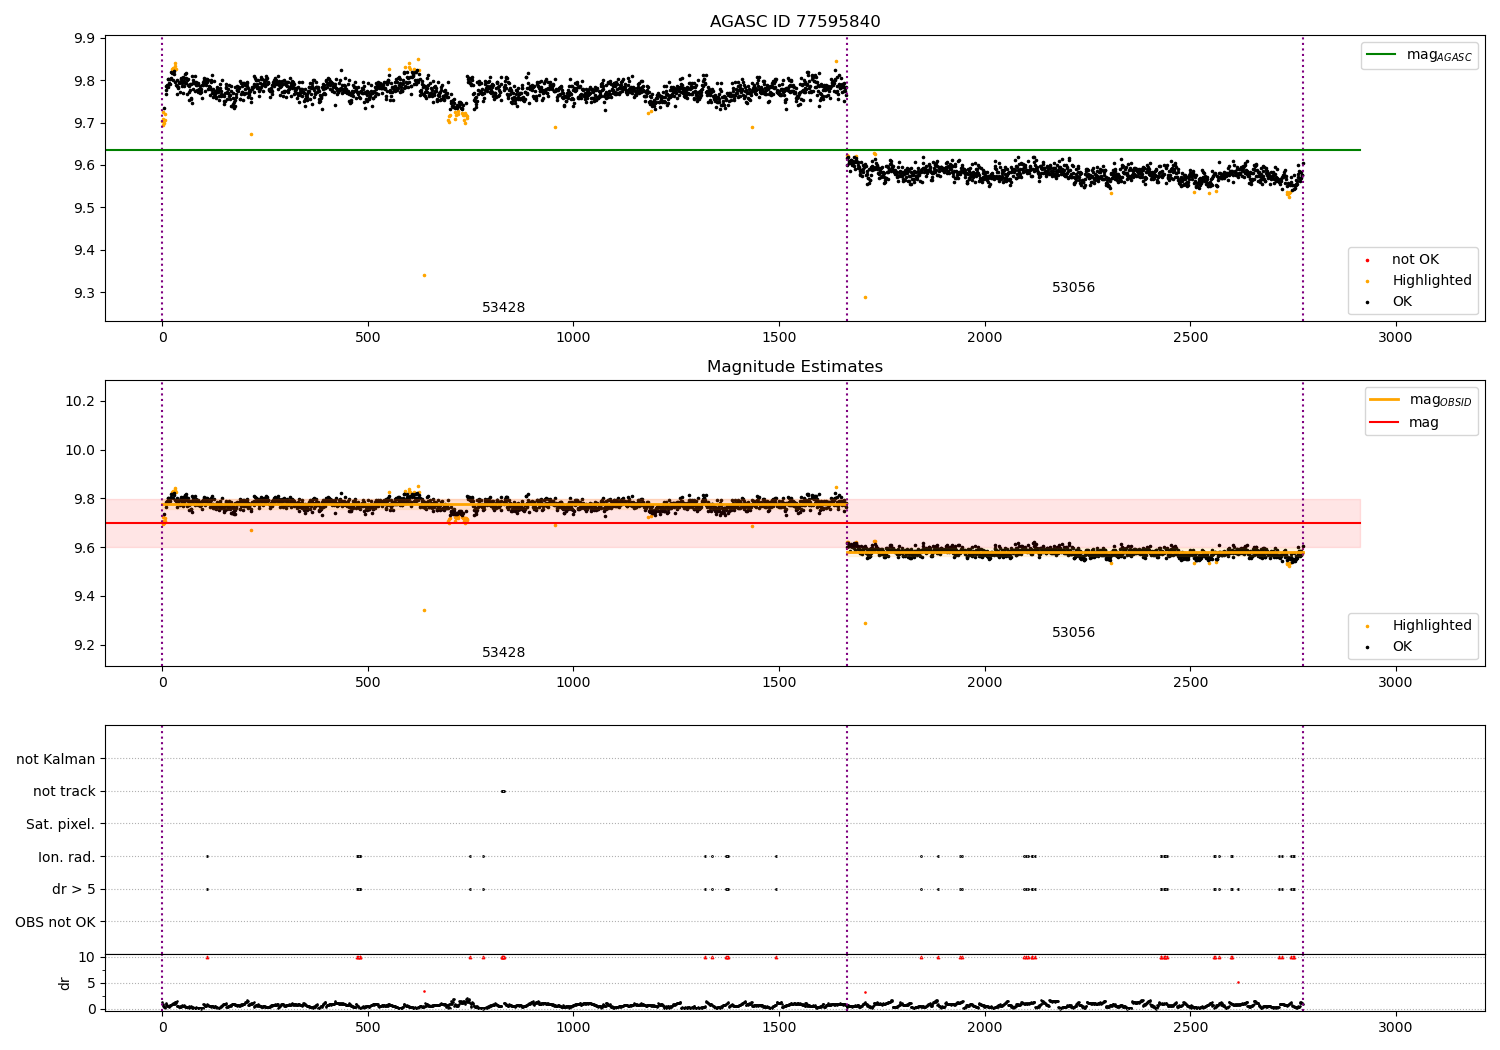Click the "10.0" y-tick of the middle plot
The width and height of the screenshot is (1500, 1050).
(x=81, y=451)
